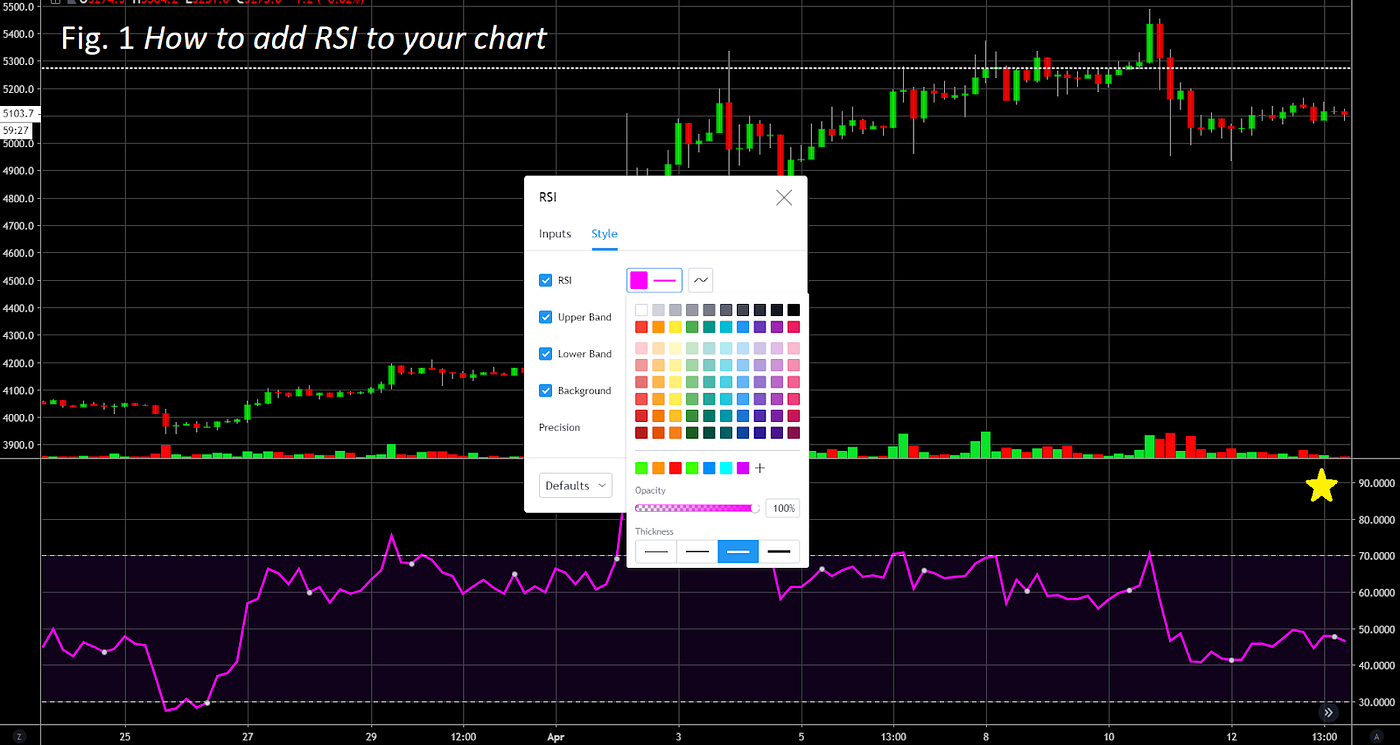Click the 30.0000 RSI scale label

[1376, 702]
